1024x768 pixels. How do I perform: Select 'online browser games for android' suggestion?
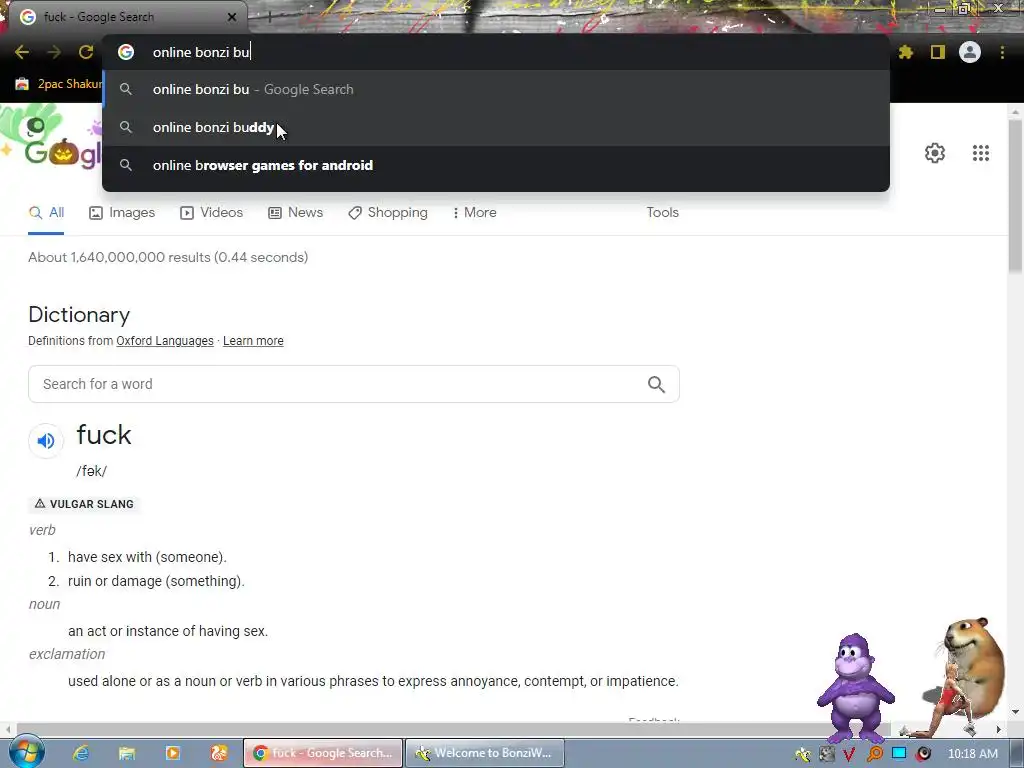pyautogui.click(x=496, y=165)
